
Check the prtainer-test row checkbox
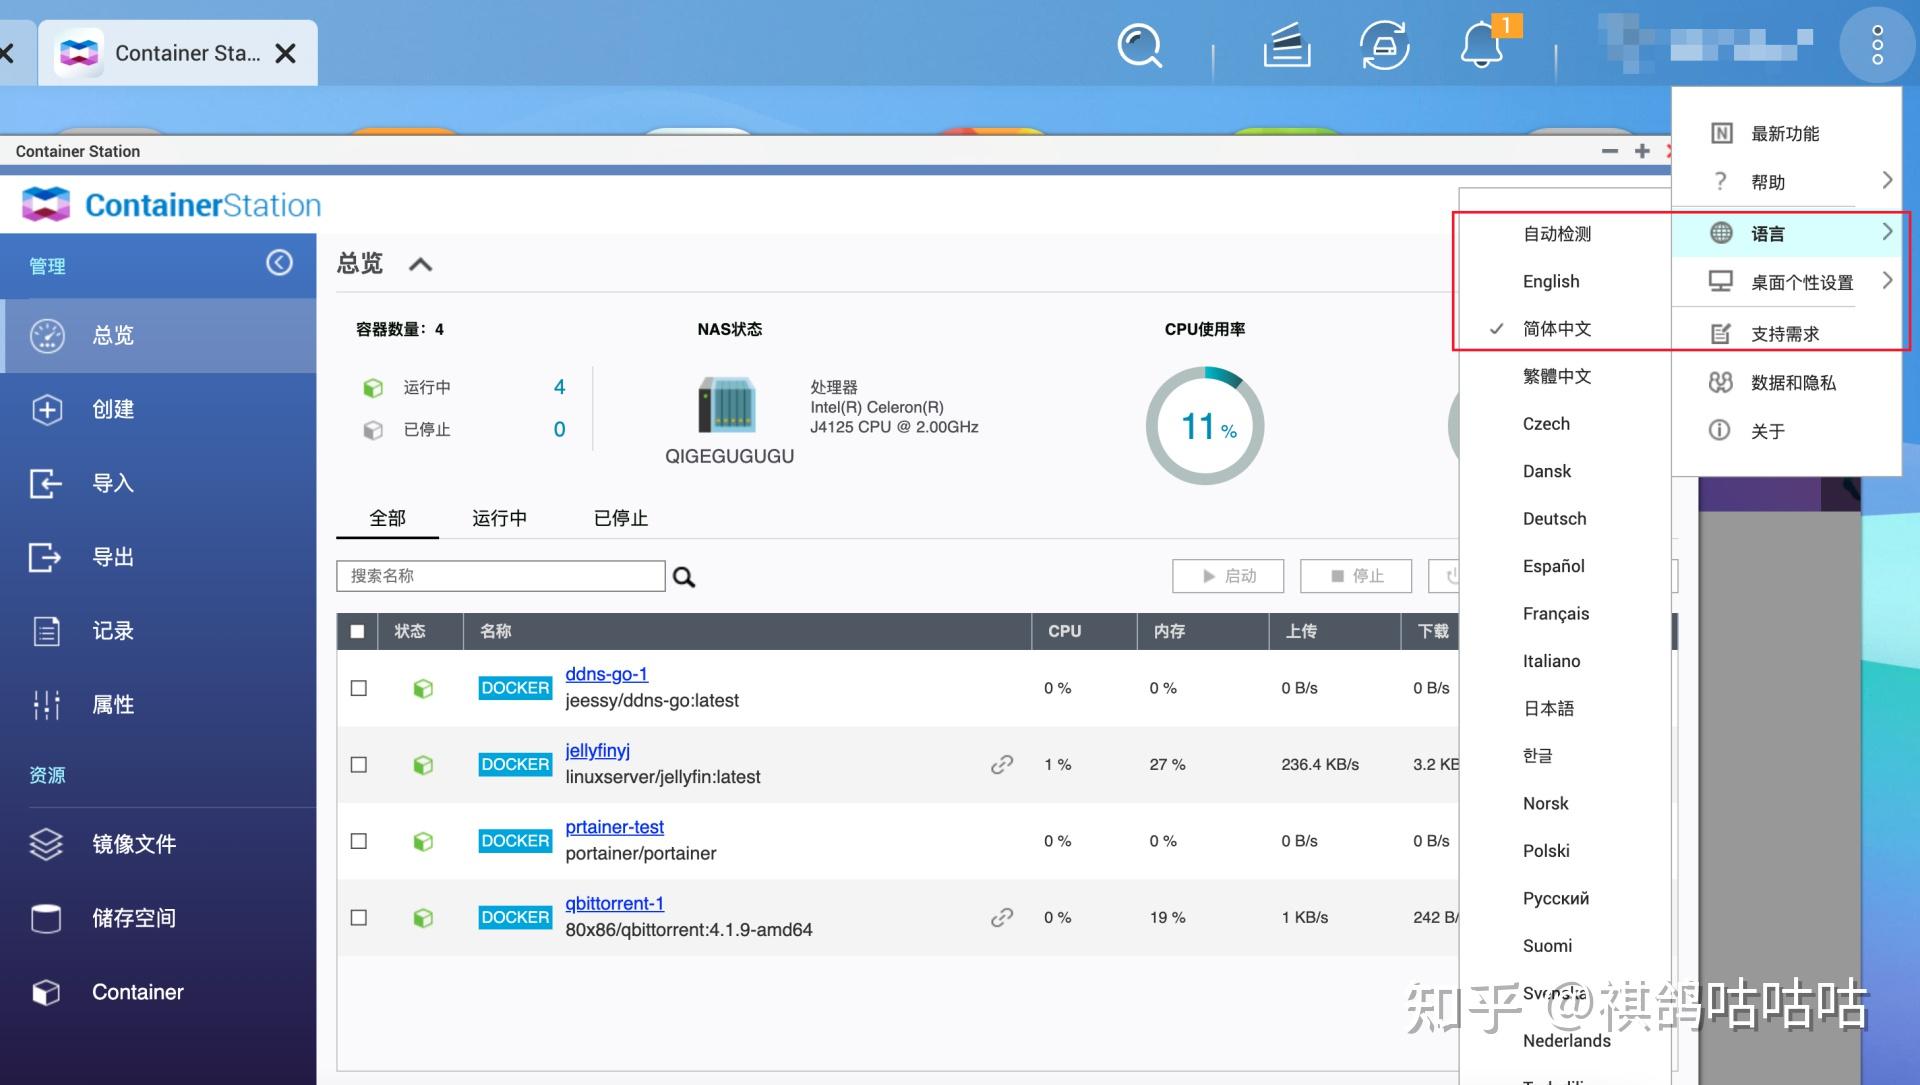[x=358, y=841]
